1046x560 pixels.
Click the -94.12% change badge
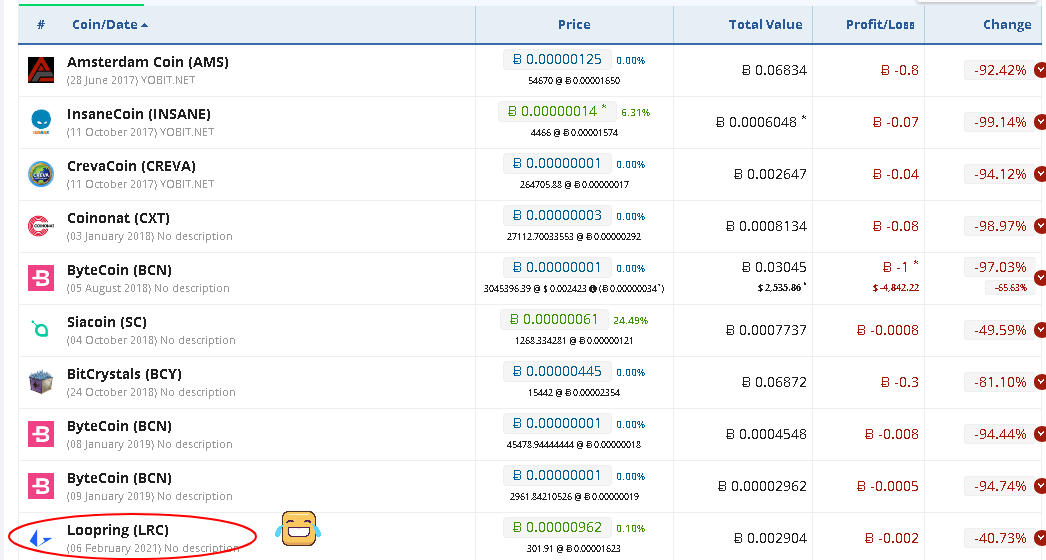point(999,174)
